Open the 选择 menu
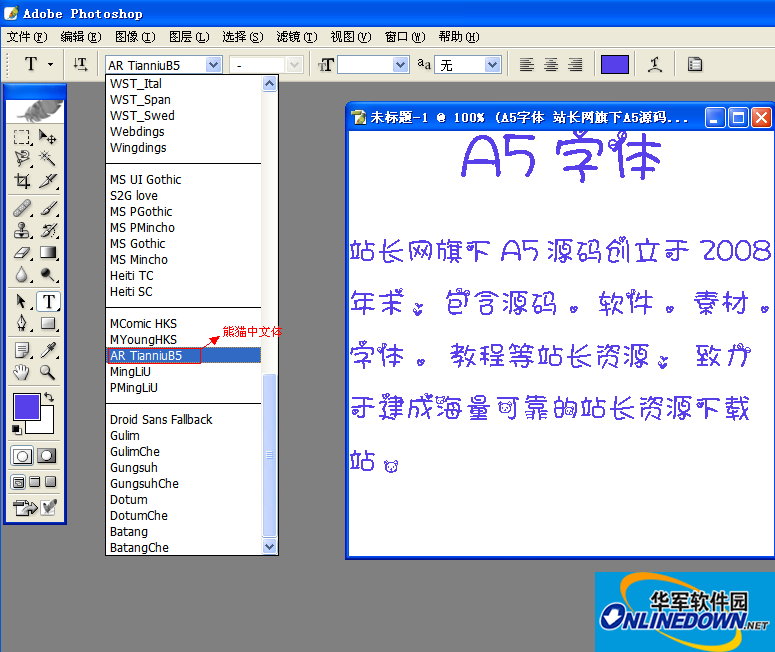Image resolution: width=775 pixels, height=652 pixels. point(243,37)
